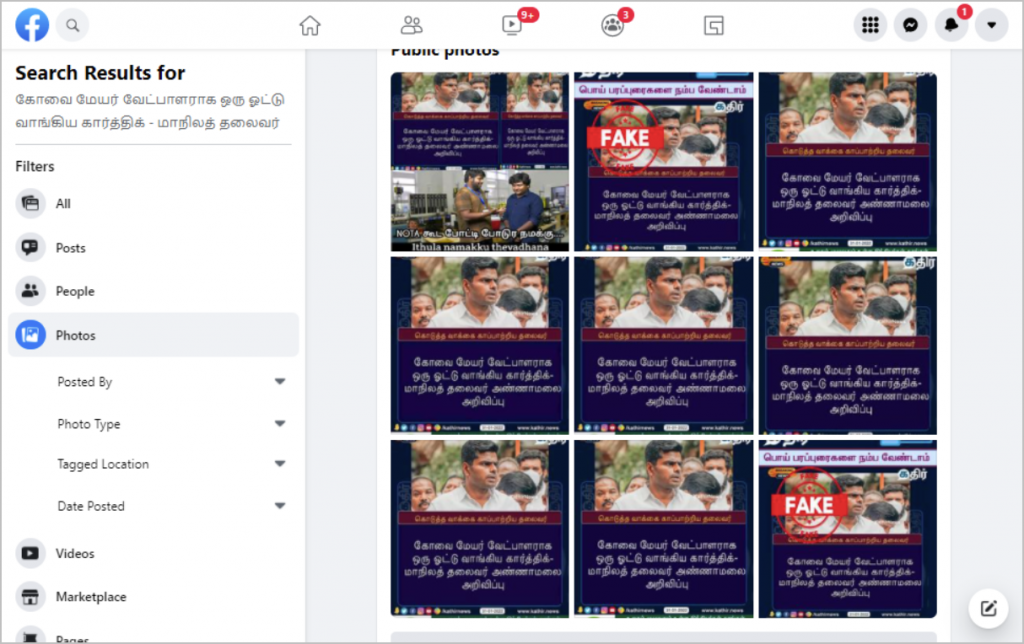Image resolution: width=1024 pixels, height=644 pixels.
Task: Open the account dropdown arrow
Action: tap(991, 25)
